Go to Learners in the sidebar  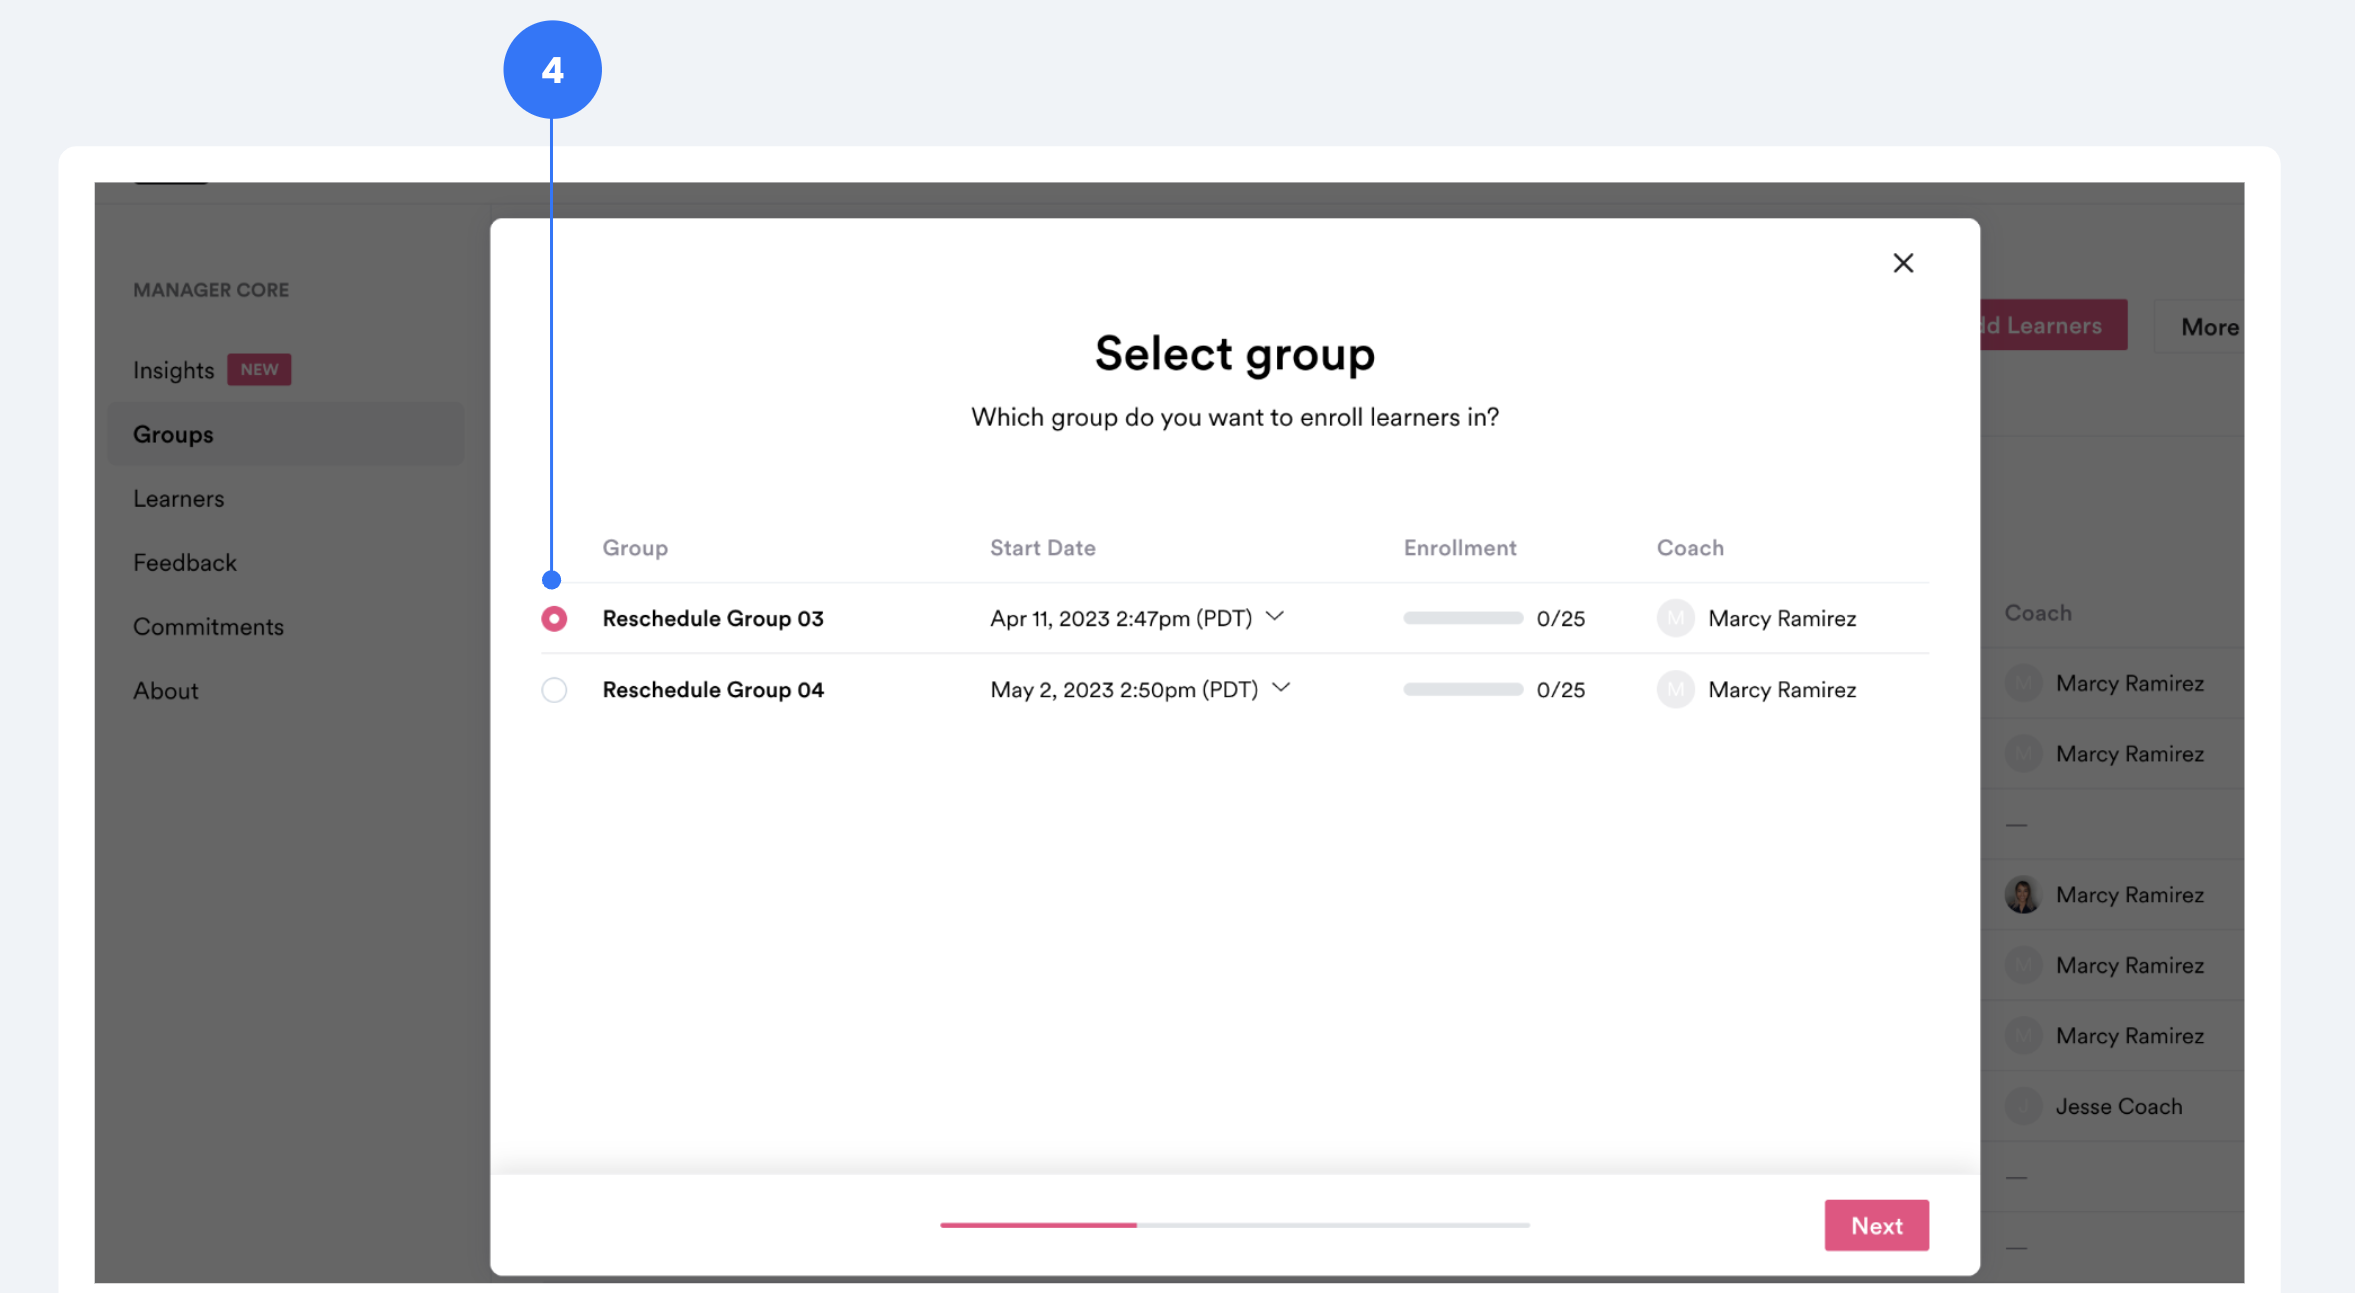pos(179,498)
